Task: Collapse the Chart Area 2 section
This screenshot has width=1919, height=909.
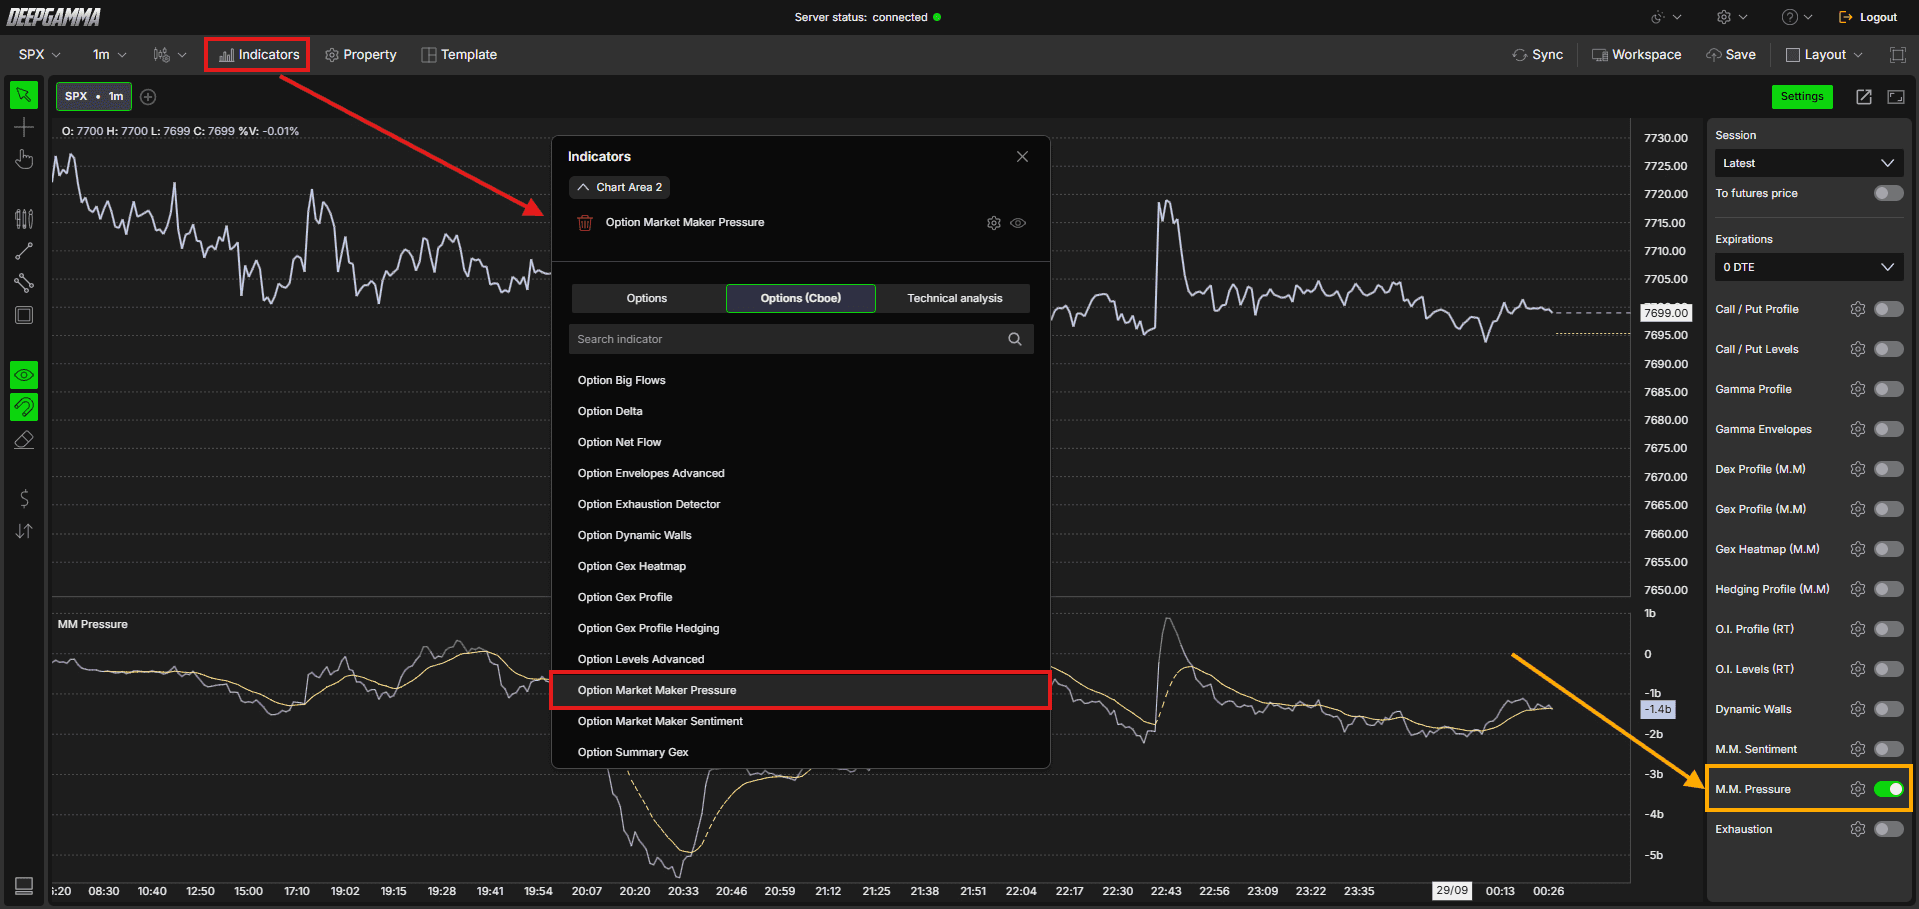Action: (620, 187)
